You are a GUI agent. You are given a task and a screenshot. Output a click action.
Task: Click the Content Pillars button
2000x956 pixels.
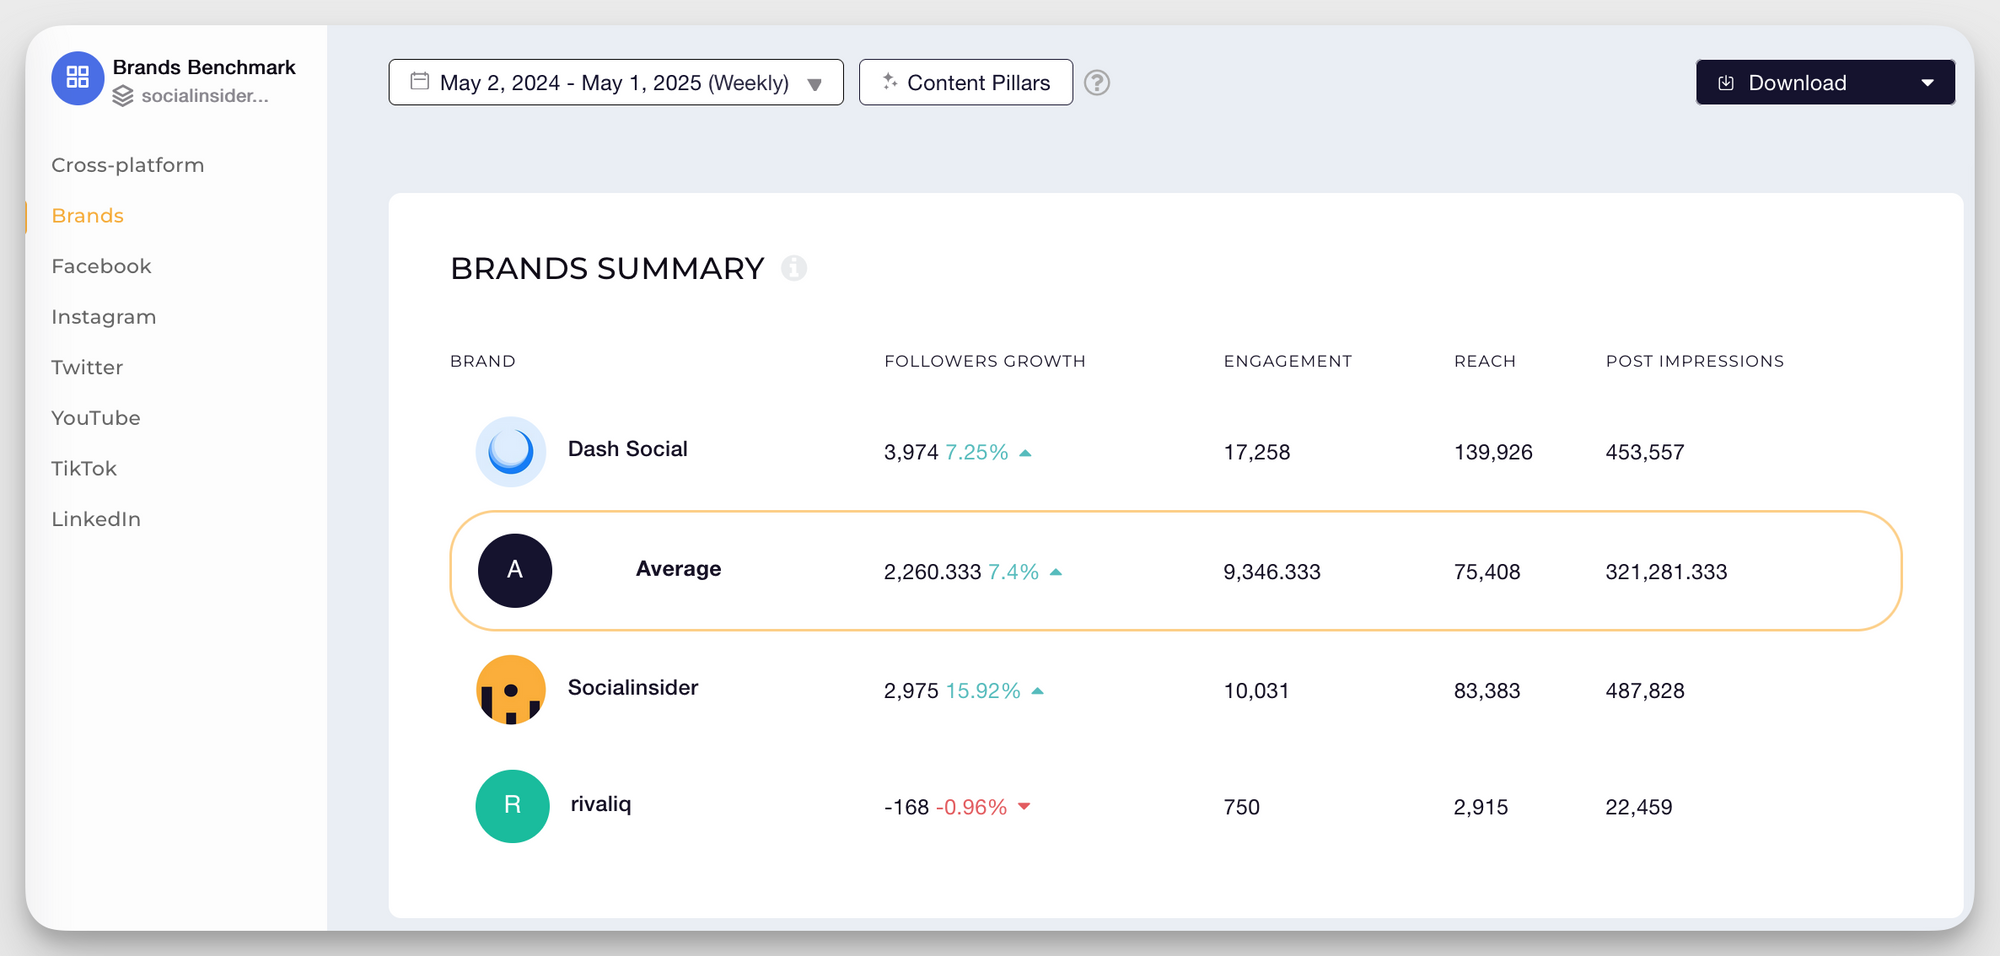(x=966, y=82)
